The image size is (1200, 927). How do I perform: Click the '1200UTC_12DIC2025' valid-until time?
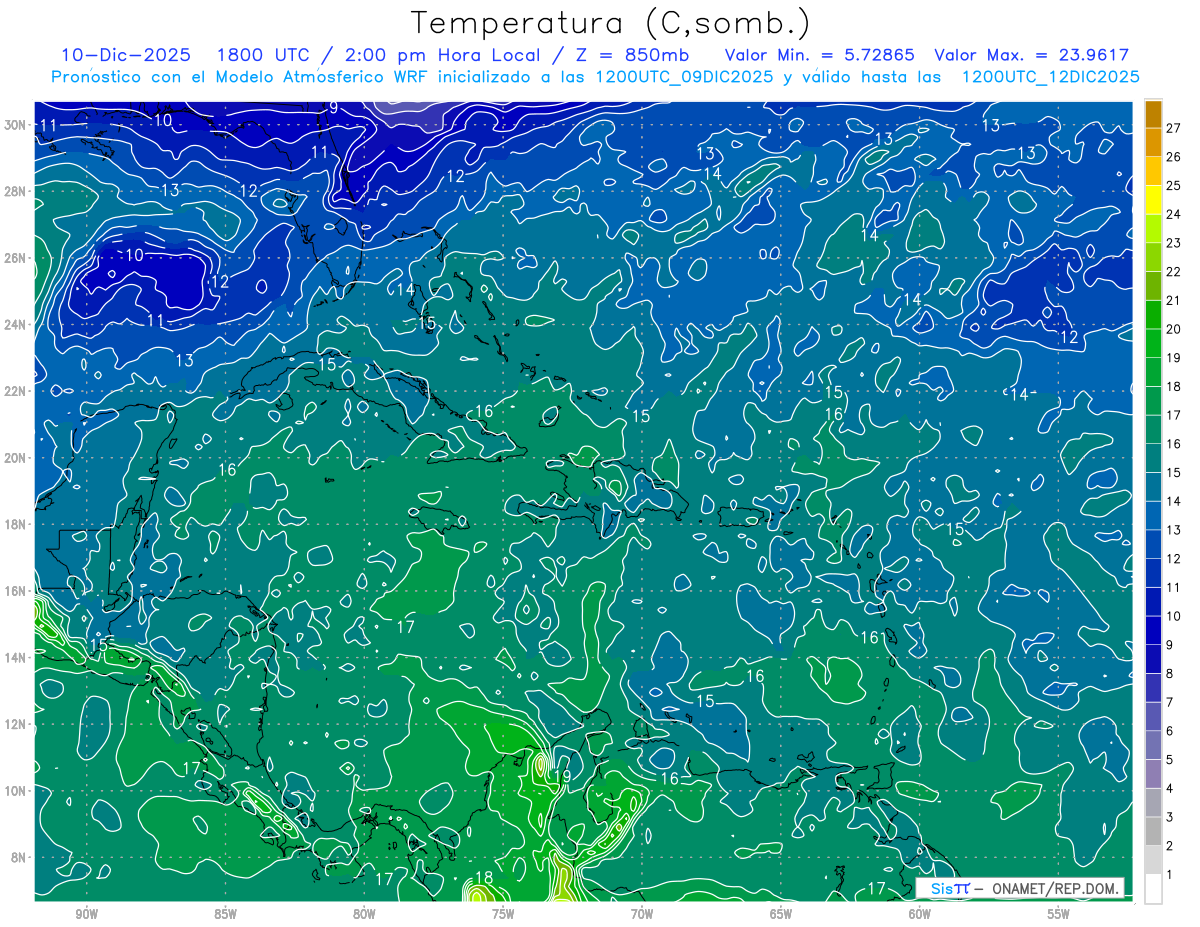coord(1051,77)
